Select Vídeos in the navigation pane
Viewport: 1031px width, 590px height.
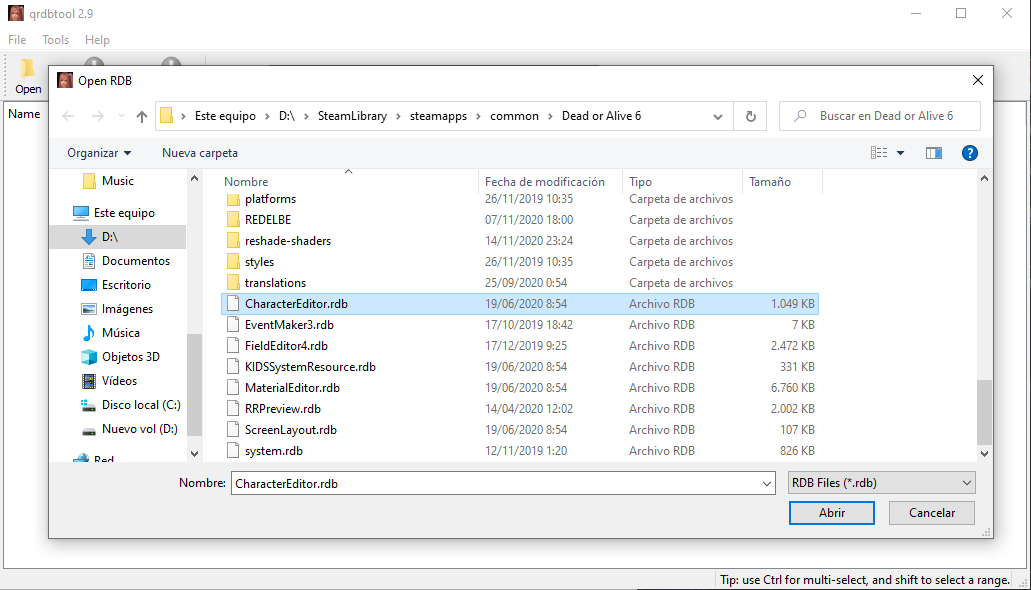point(110,381)
